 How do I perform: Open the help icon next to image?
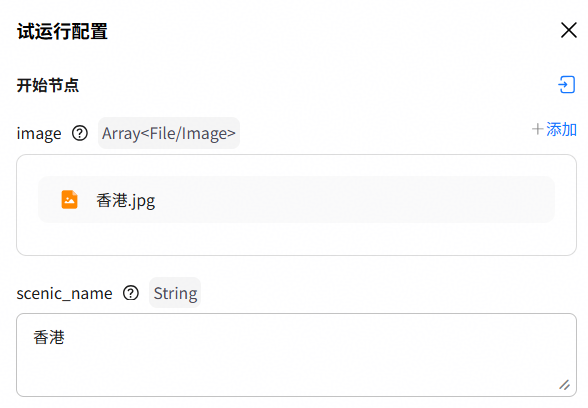(80, 133)
